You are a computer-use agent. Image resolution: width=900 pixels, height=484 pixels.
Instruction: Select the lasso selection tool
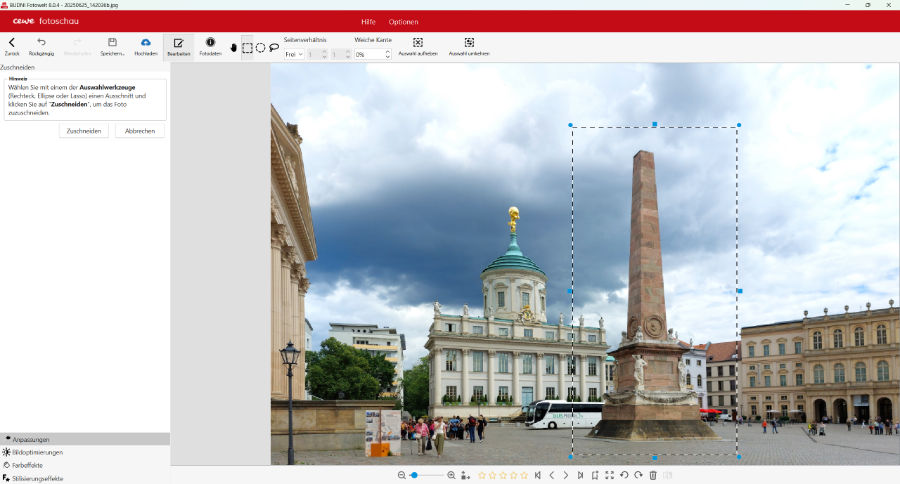click(274, 47)
